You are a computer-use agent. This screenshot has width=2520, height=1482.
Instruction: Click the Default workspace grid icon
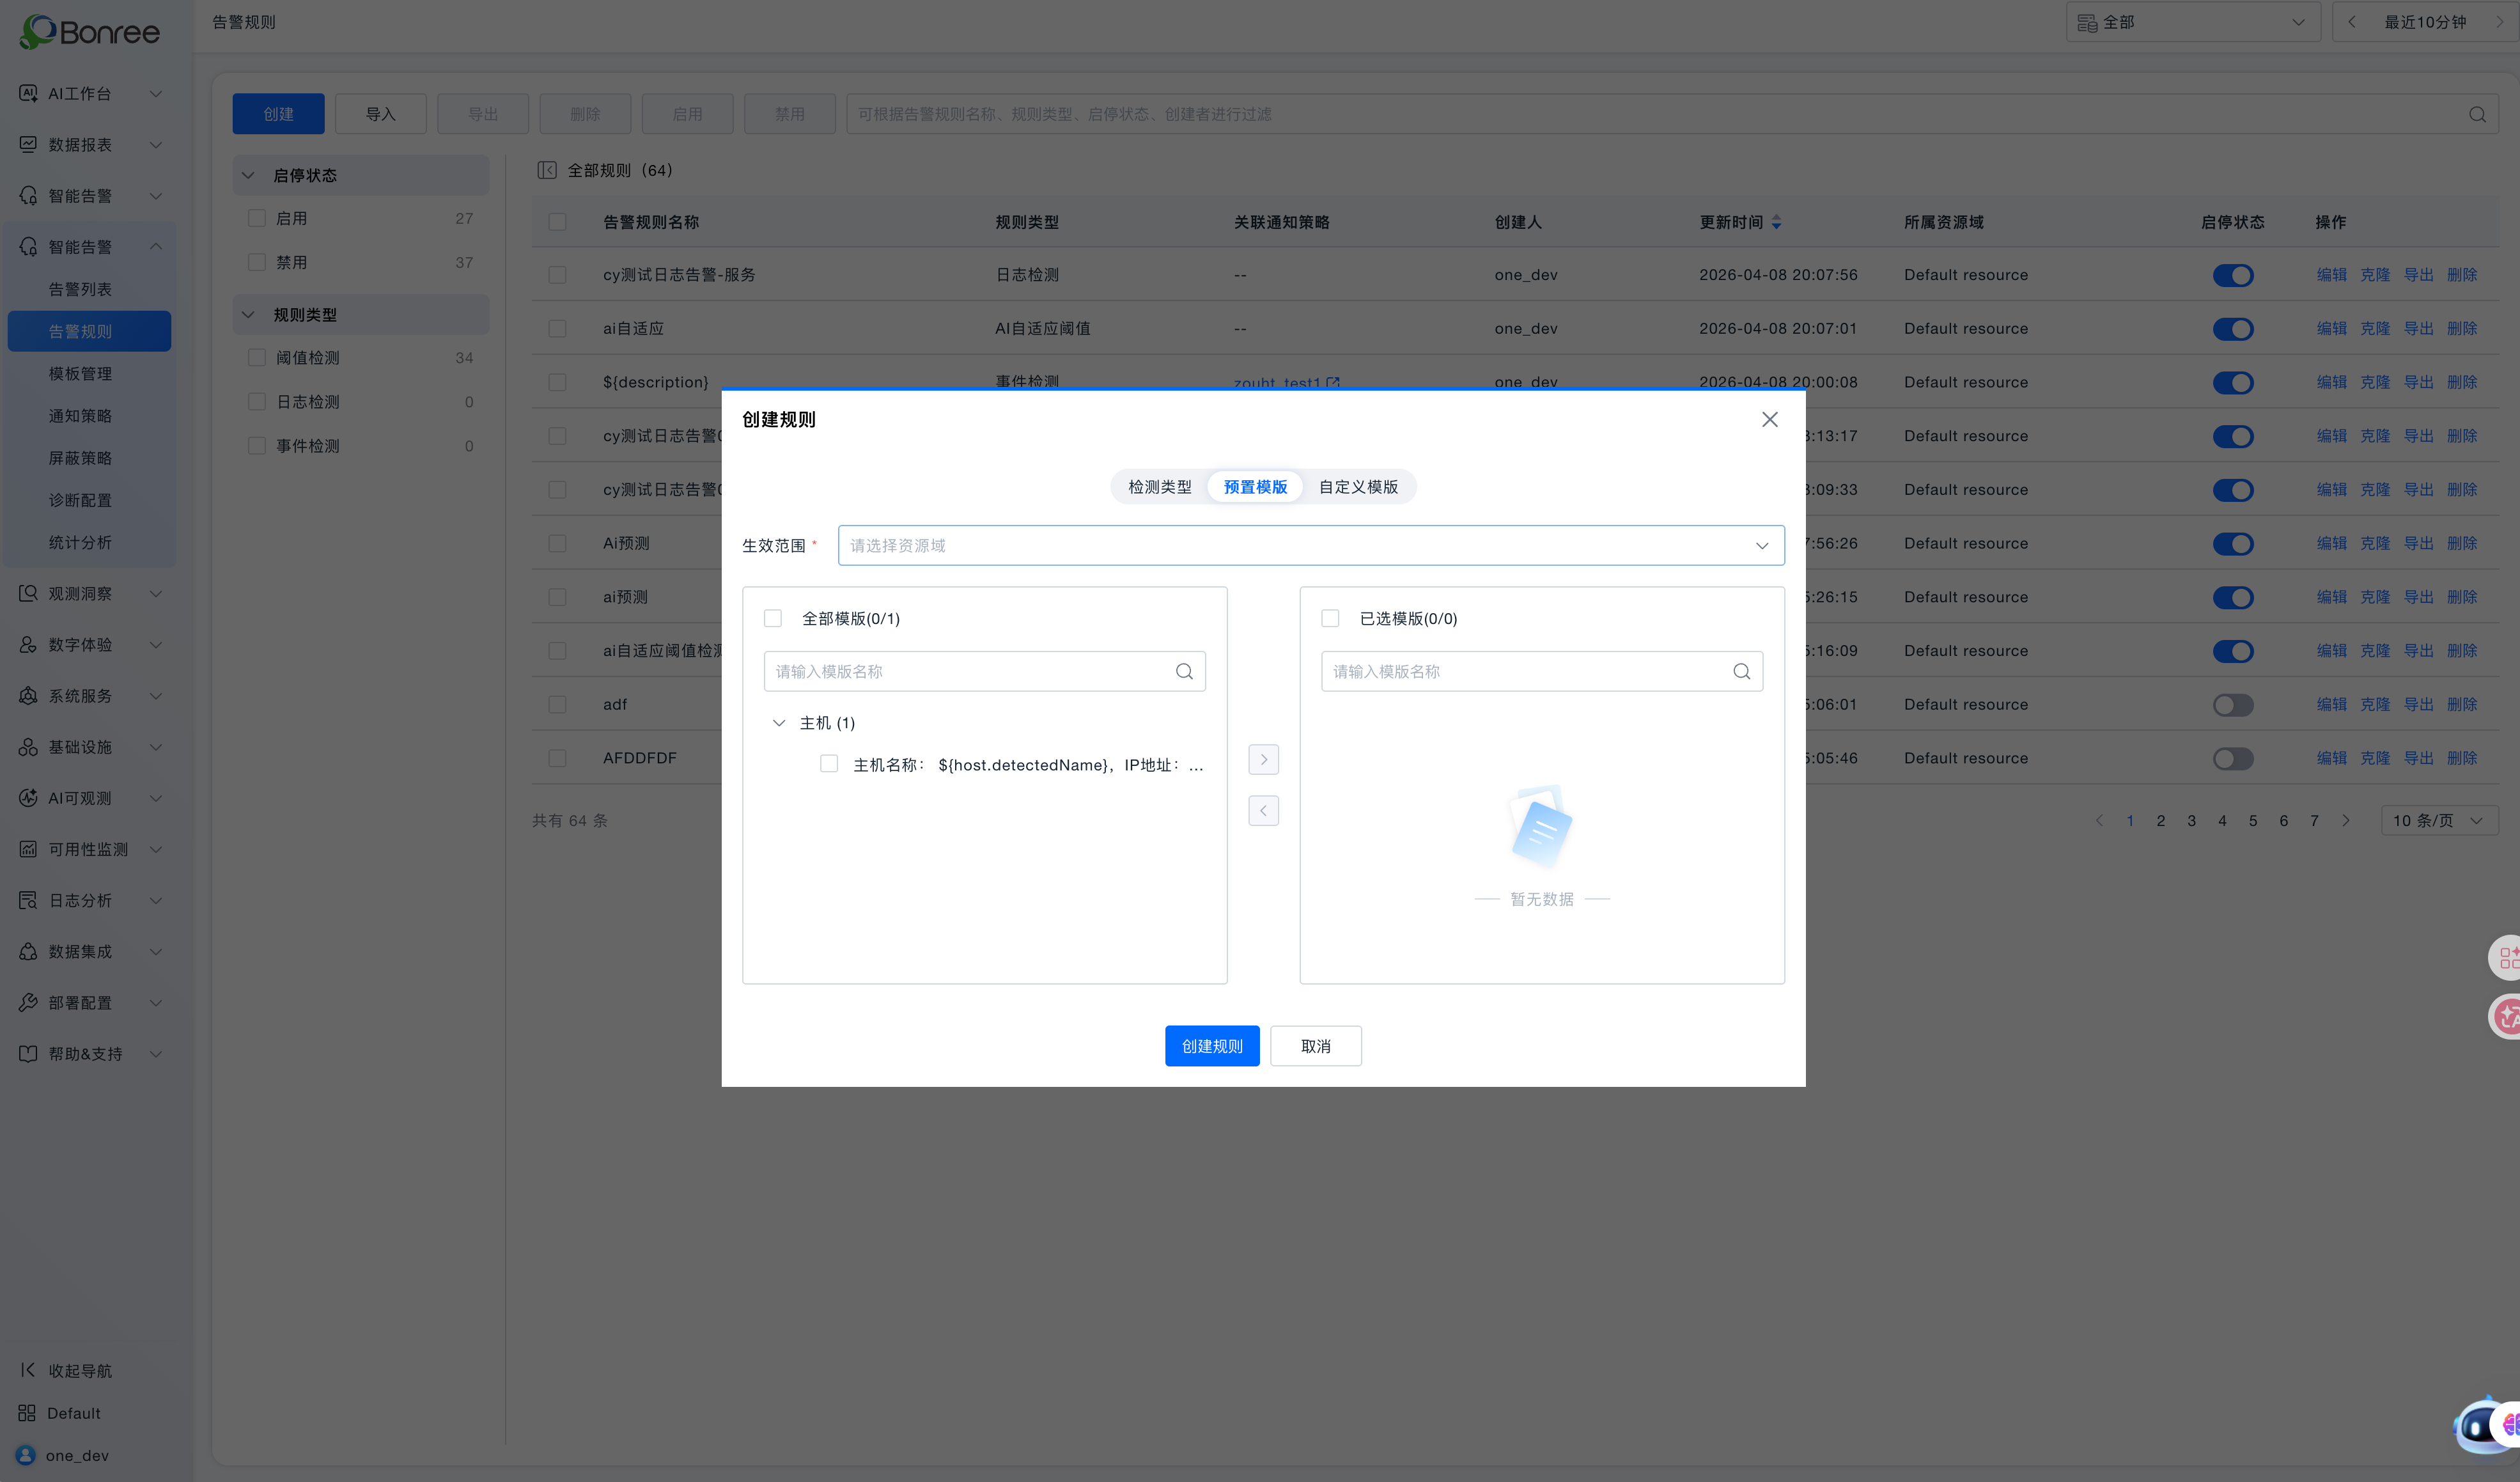(x=27, y=1413)
